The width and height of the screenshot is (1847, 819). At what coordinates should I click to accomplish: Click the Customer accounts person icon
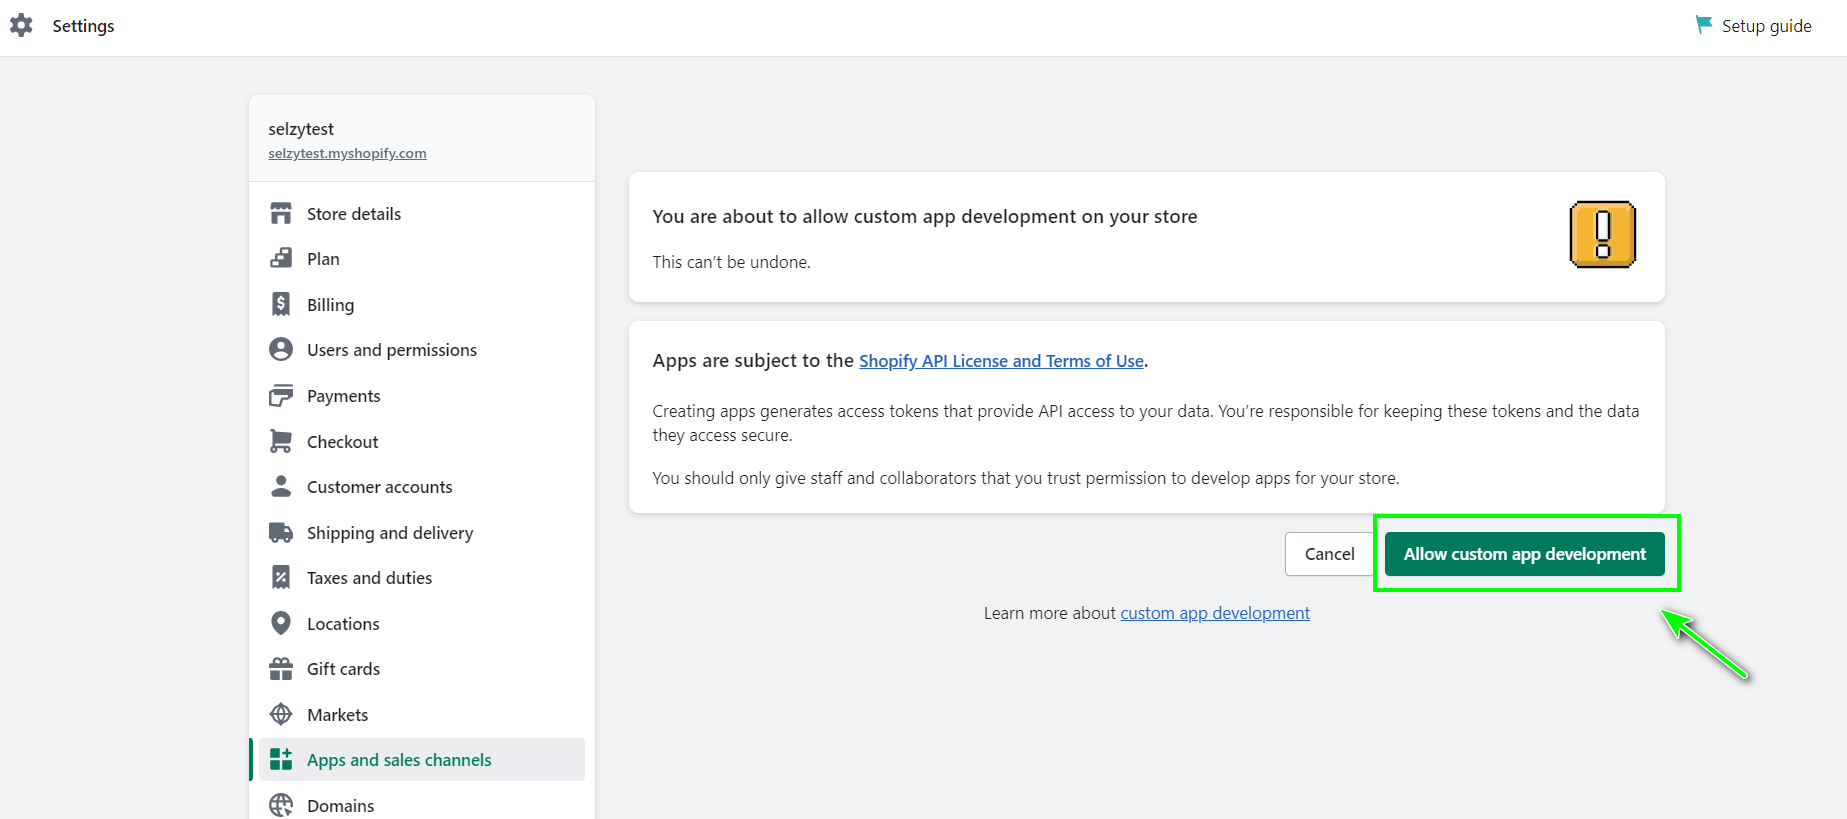[x=281, y=486]
